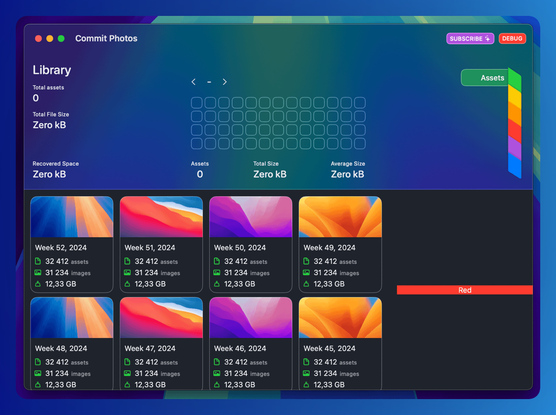Click the Average Size value

click(x=348, y=174)
